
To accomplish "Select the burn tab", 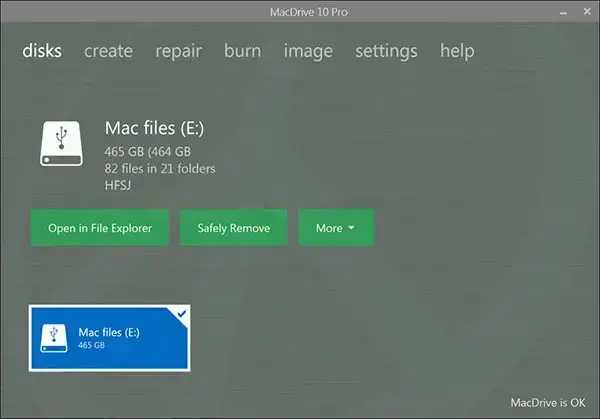I will coord(243,51).
